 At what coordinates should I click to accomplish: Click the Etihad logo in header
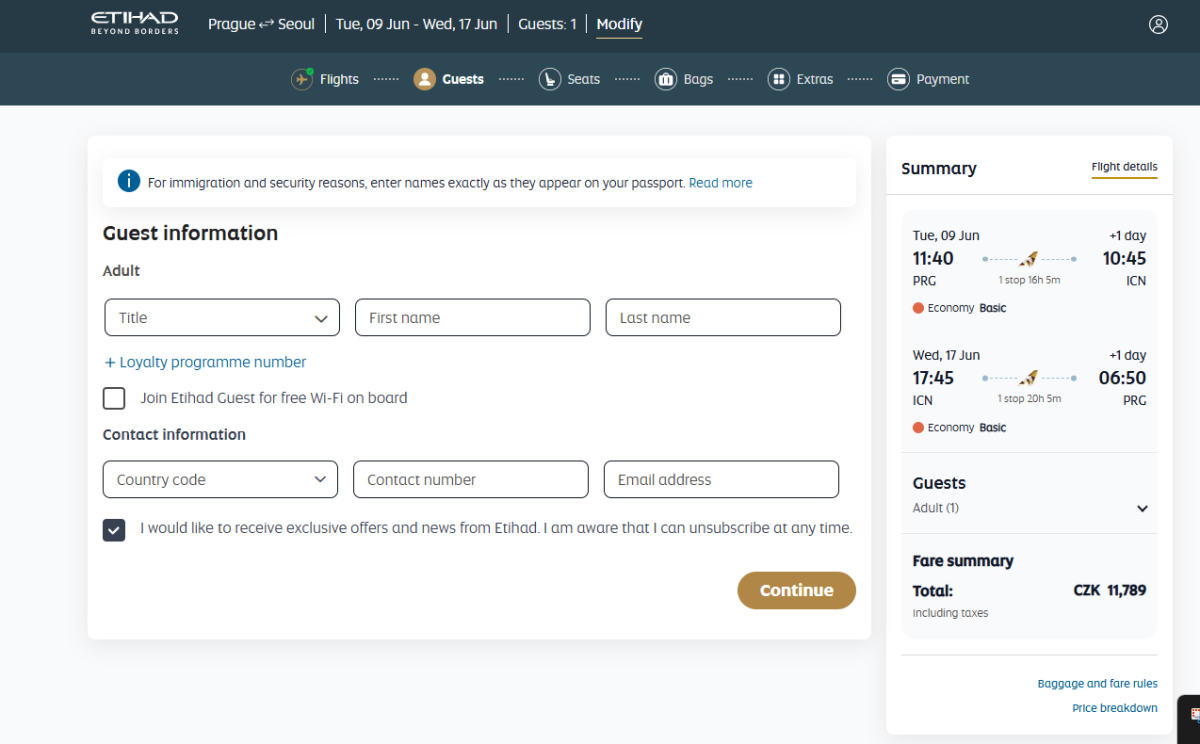(135, 23)
